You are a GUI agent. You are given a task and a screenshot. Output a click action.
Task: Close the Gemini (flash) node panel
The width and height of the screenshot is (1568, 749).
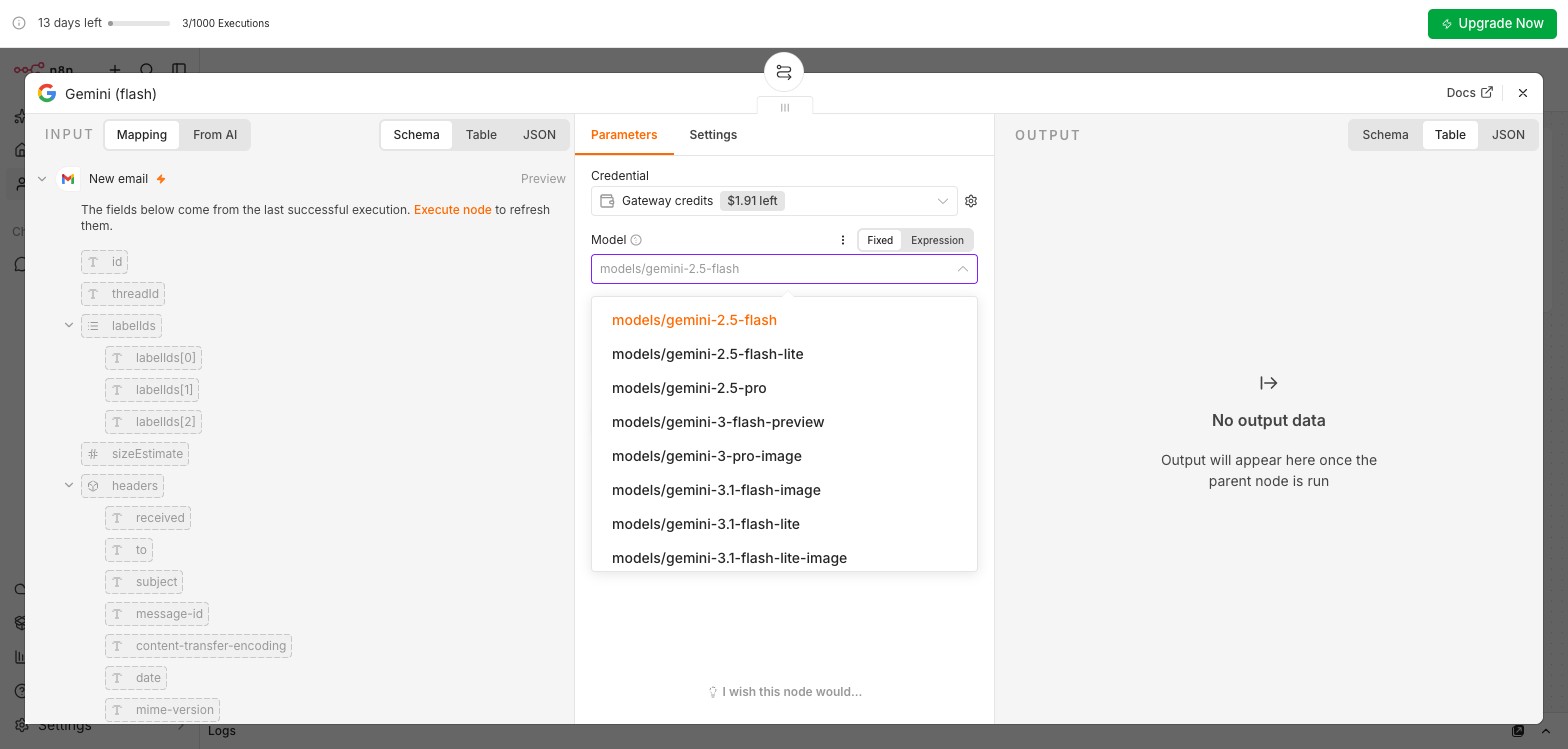(1523, 93)
